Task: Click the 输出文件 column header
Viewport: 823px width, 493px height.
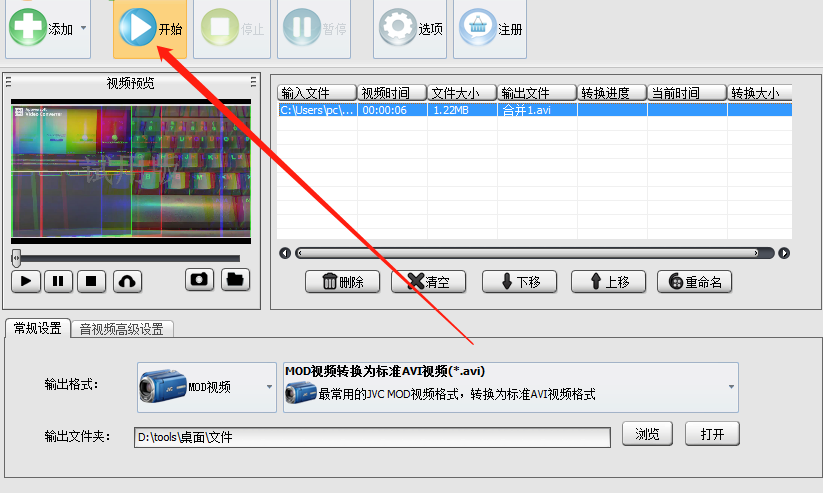Action: tap(537, 93)
